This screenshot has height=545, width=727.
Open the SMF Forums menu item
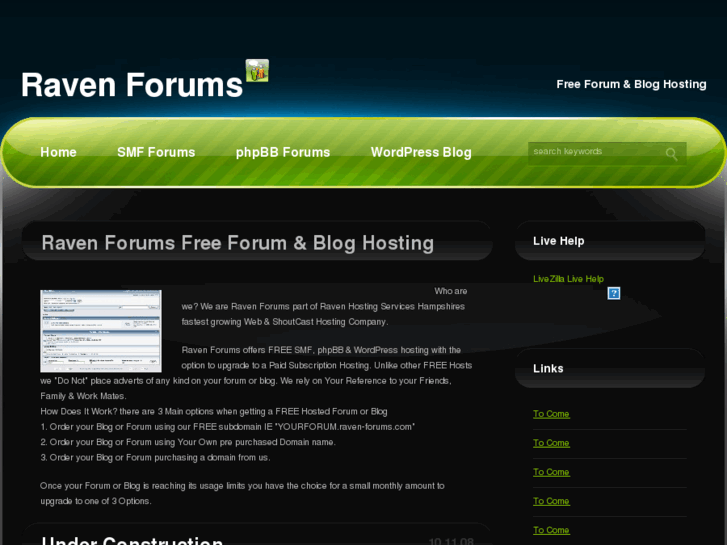coord(156,152)
